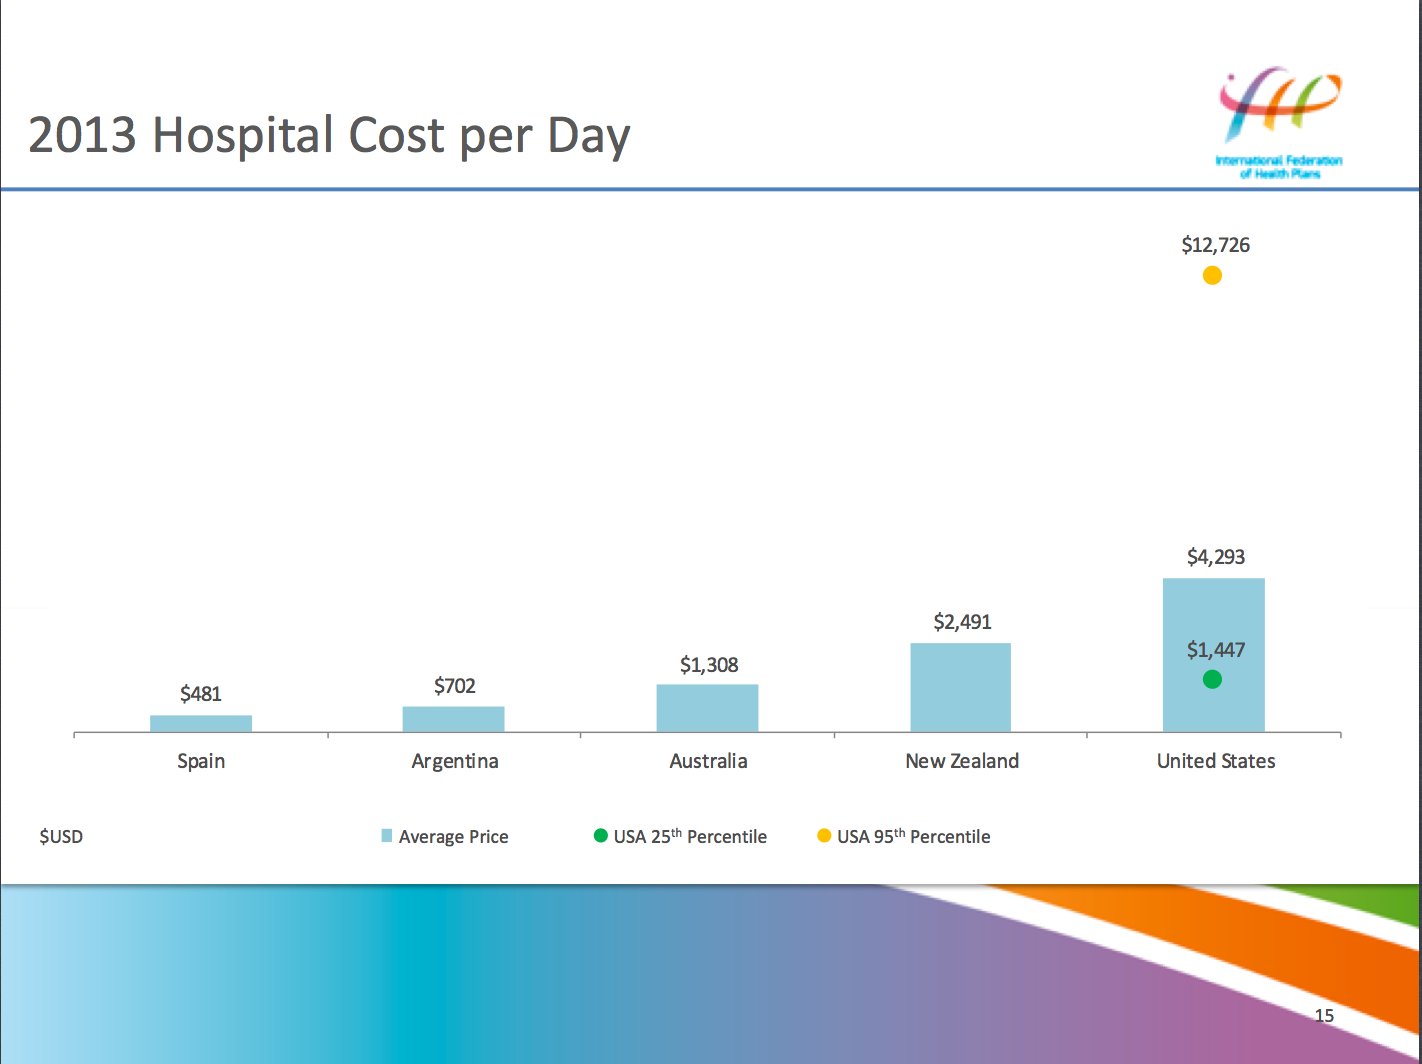
Task: Click the $2,491 data label
Action: [x=962, y=622]
